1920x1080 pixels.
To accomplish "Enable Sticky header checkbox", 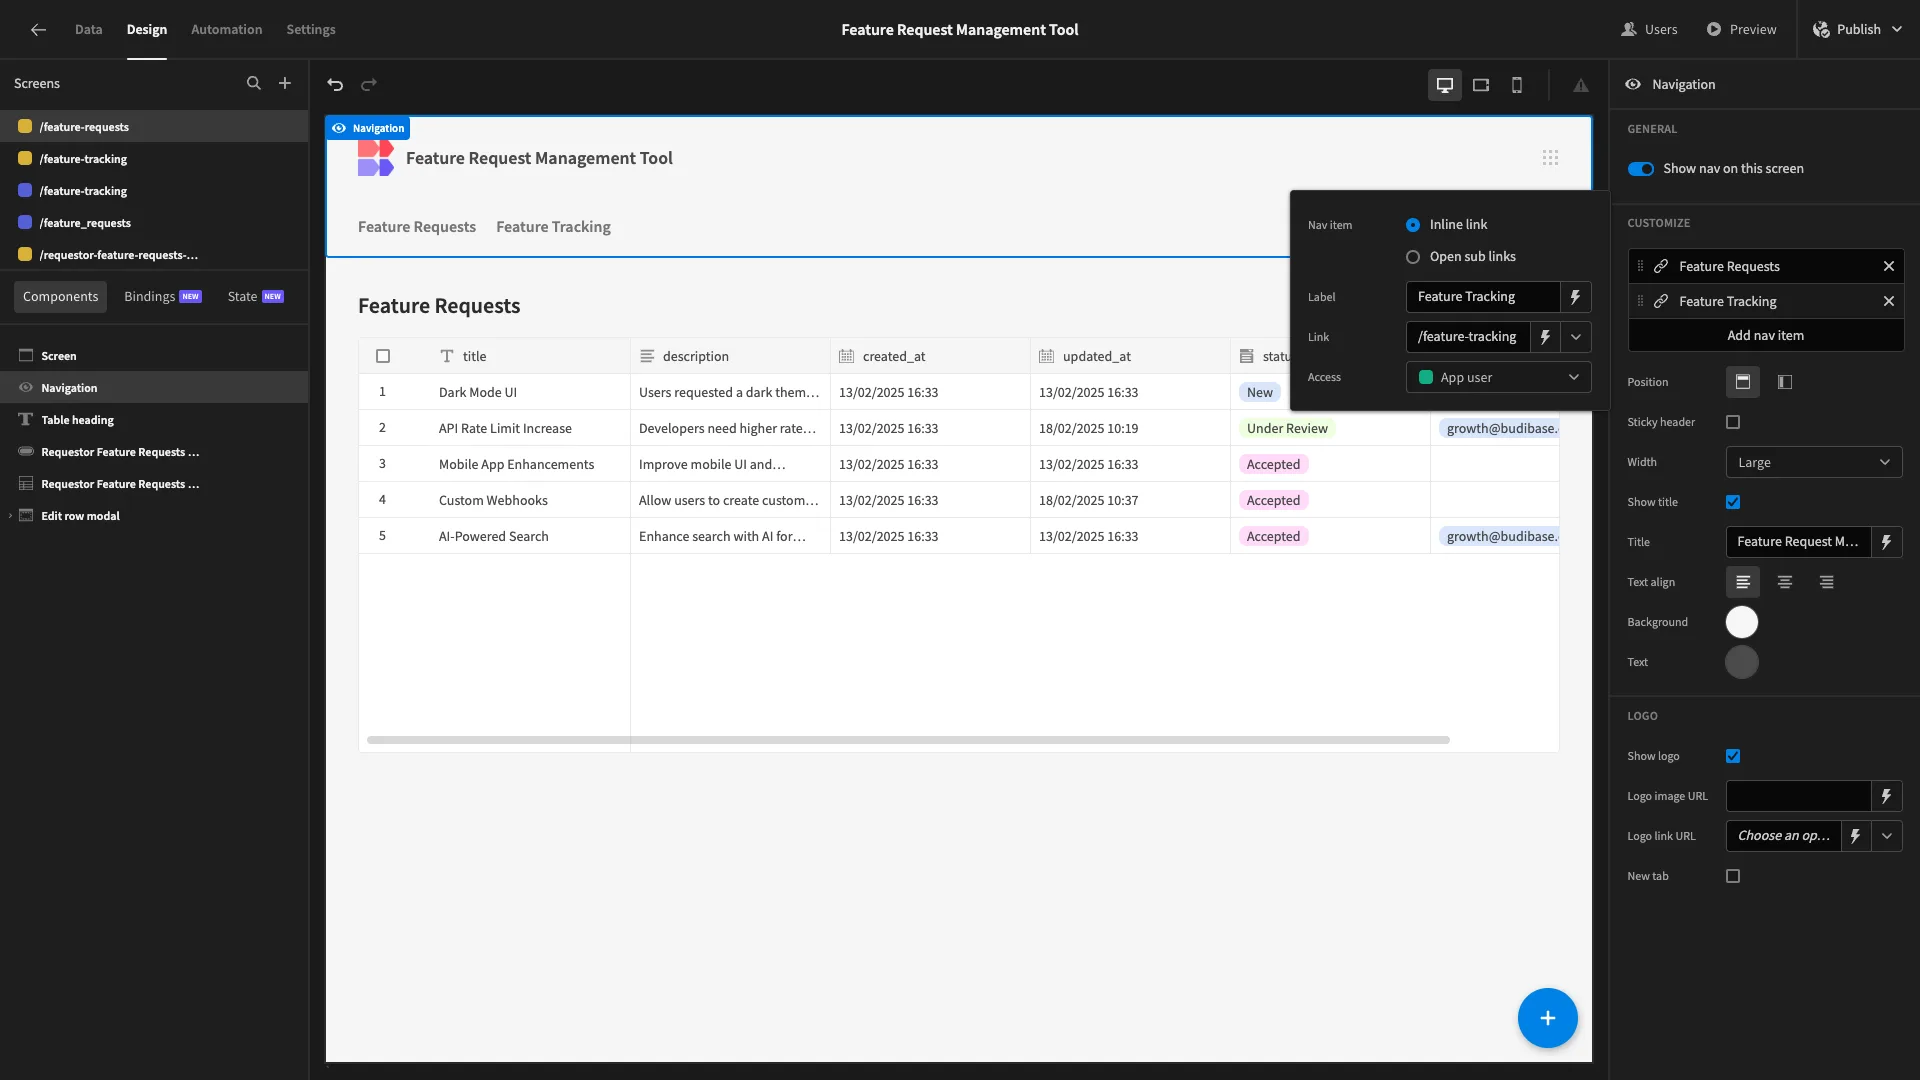I will point(1733,422).
